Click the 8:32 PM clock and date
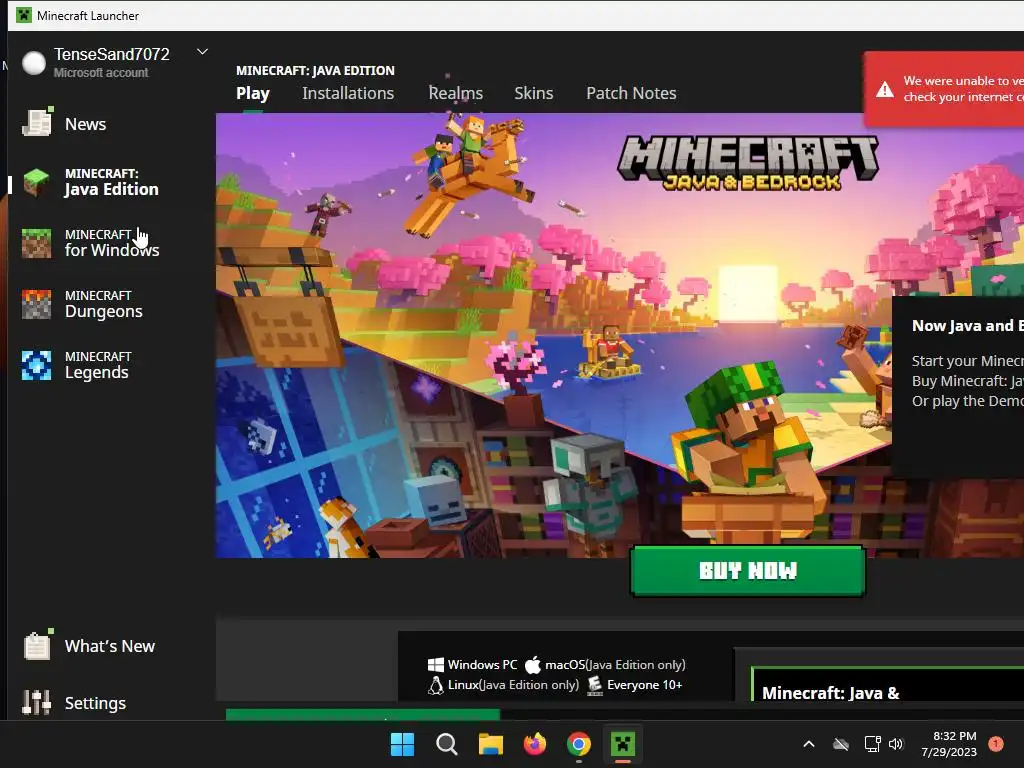1024x768 pixels. (949, 744)
